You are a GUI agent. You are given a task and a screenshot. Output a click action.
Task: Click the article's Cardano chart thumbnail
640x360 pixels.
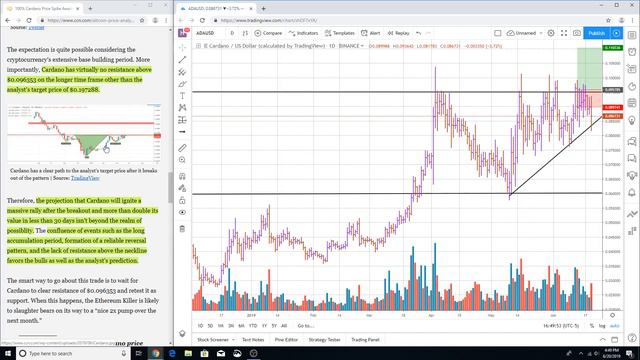[x=84, y=133]
